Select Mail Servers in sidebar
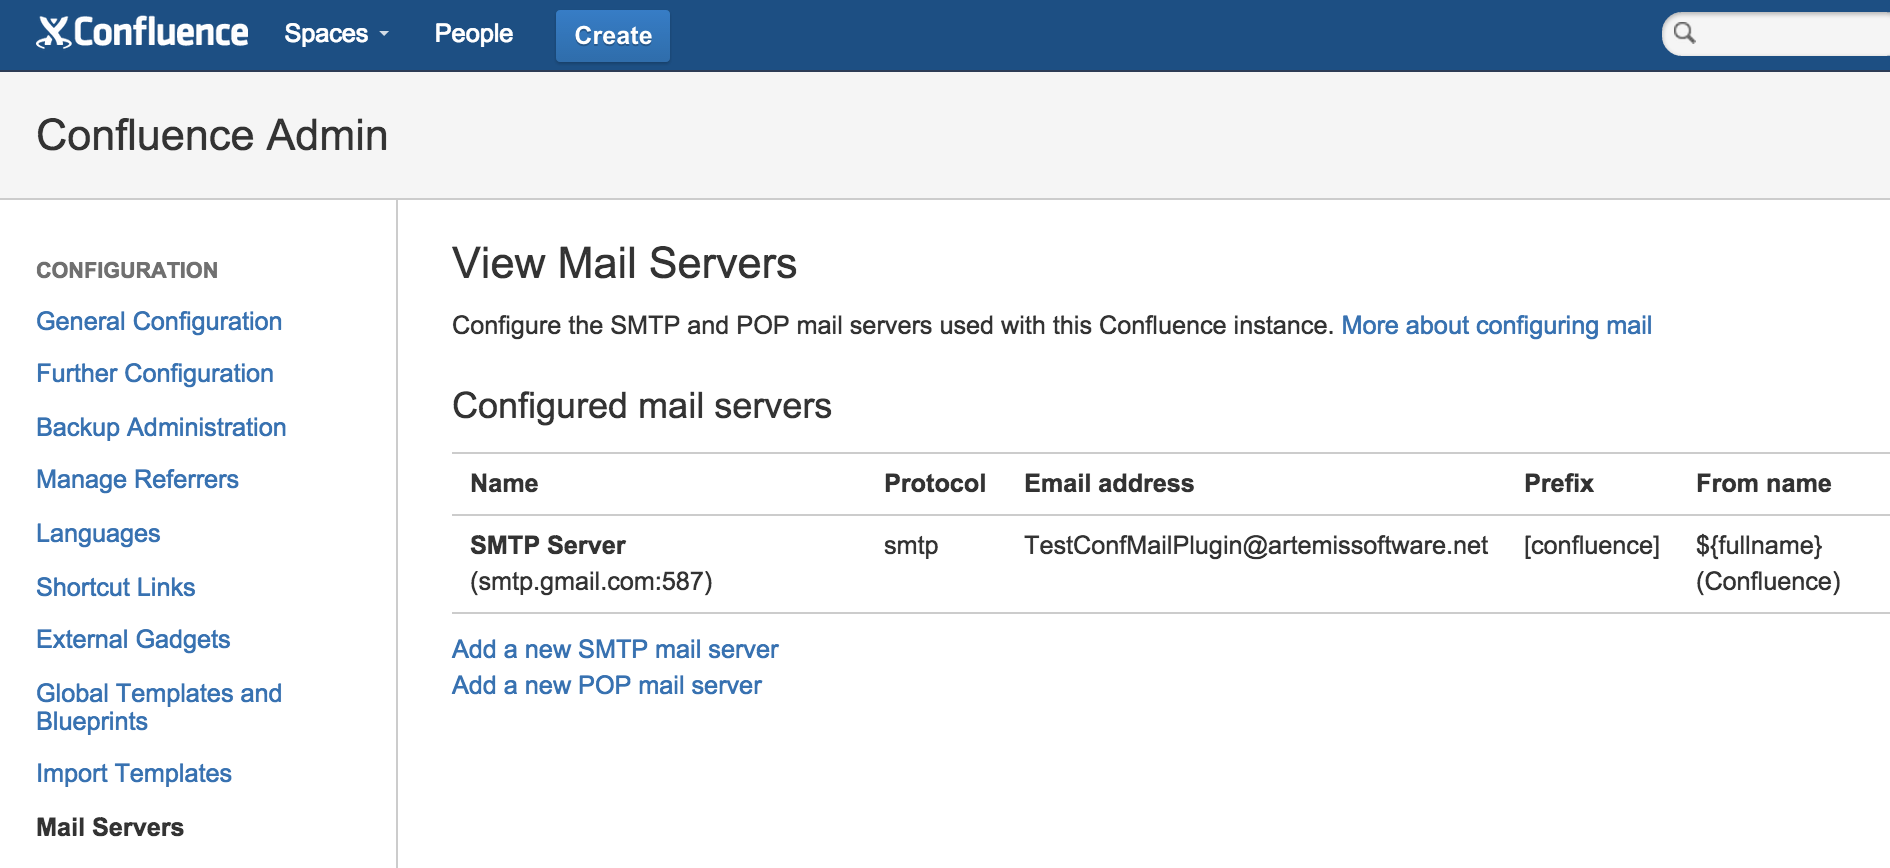The image size is (1890, 868). point(110,827)
